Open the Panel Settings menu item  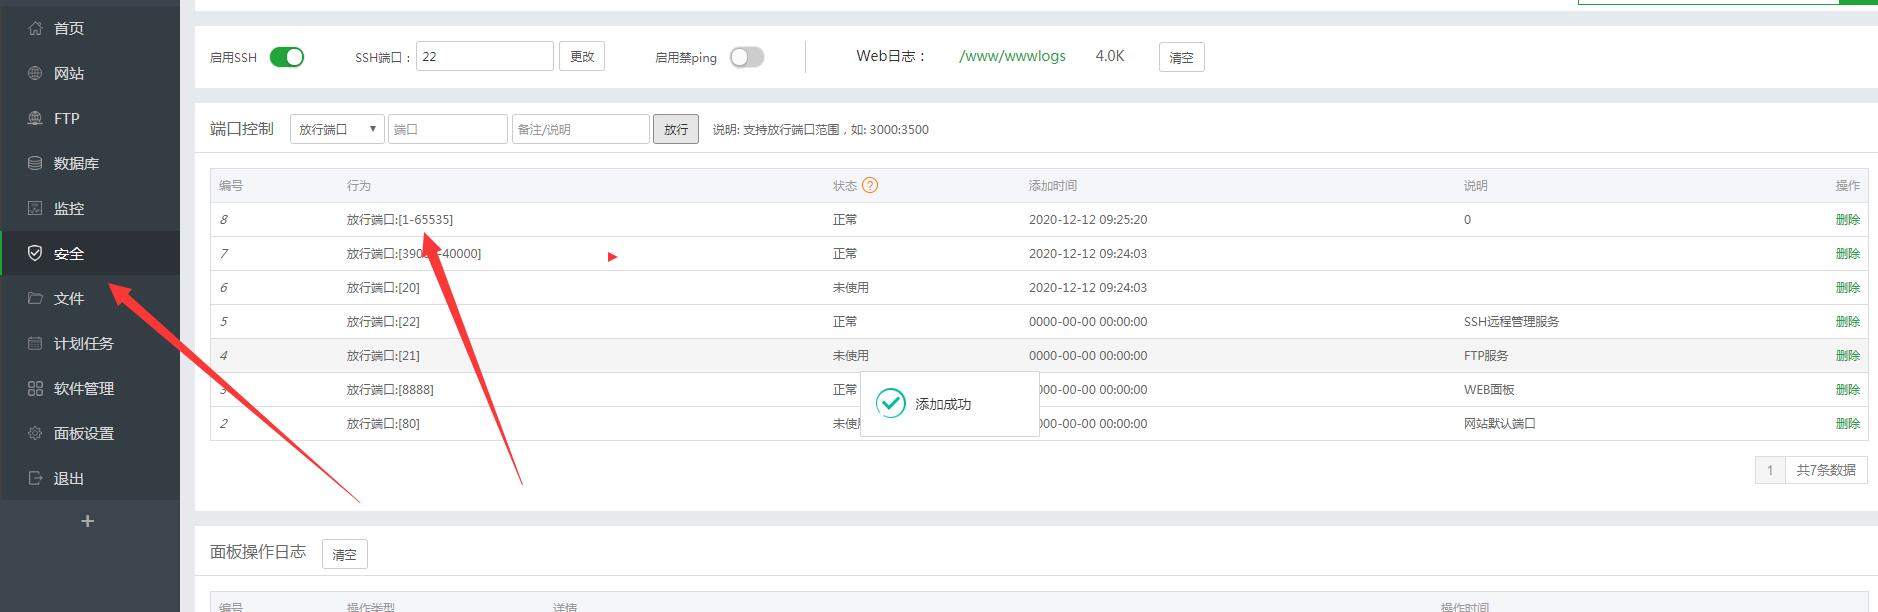point(83,433)
